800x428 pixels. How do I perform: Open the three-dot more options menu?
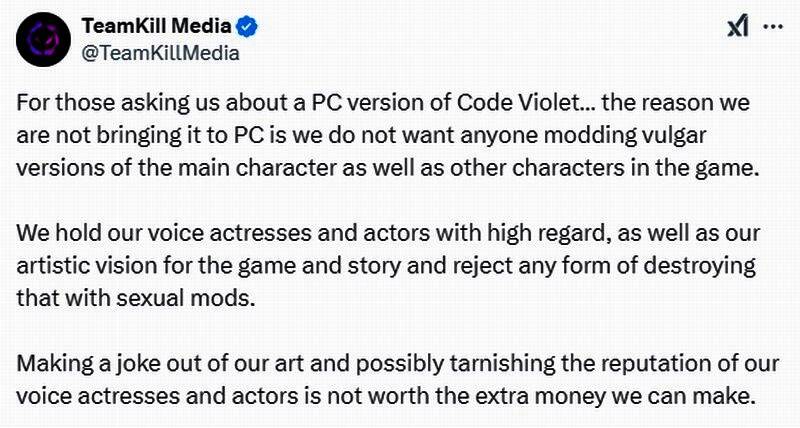772,27
